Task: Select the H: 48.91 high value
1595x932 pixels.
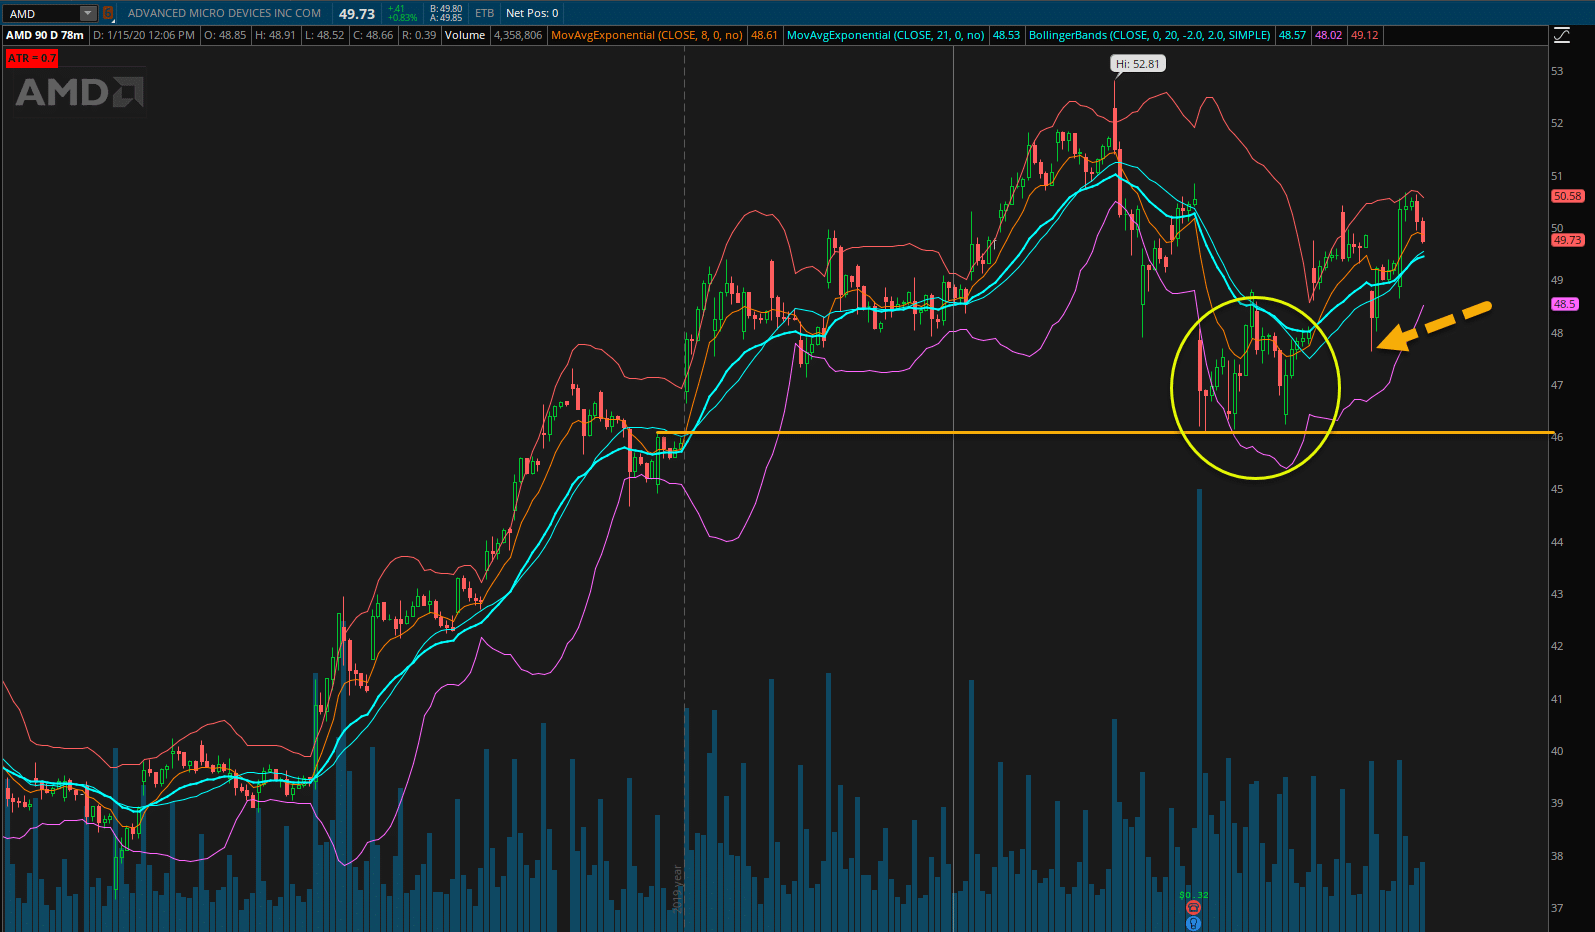Action: point(275,35)
